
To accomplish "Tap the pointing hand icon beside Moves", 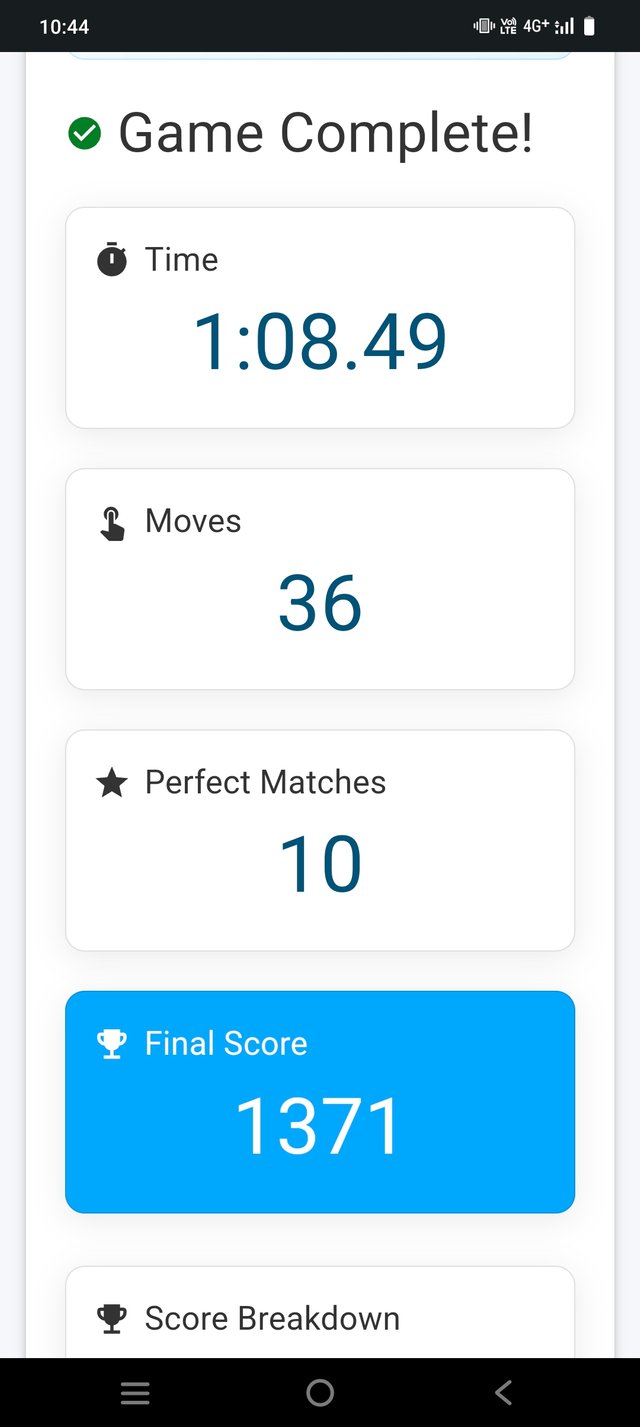I will [112, 523].
